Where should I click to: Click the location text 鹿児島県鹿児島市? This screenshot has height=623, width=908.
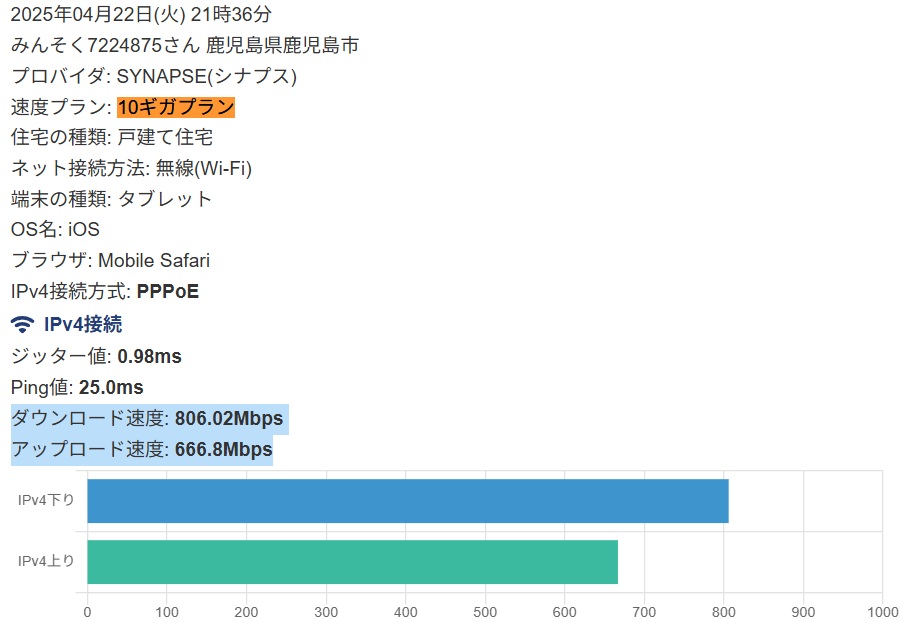(x=283, y=45)
